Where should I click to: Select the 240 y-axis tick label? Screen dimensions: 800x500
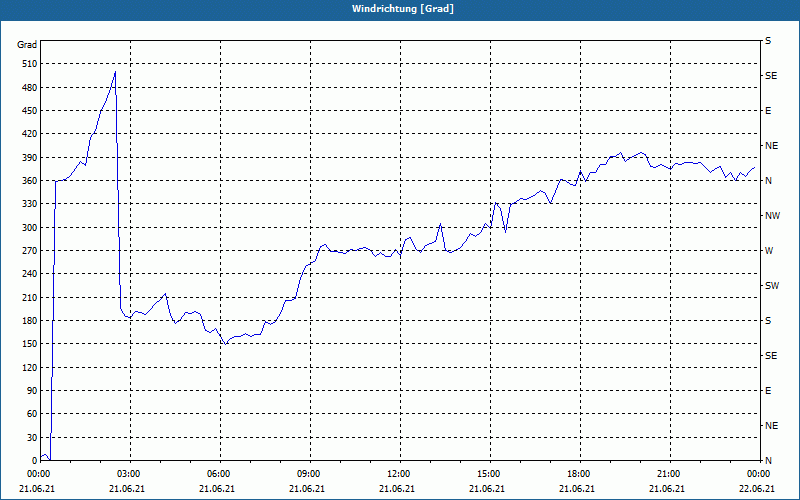(x=30, y=274)
